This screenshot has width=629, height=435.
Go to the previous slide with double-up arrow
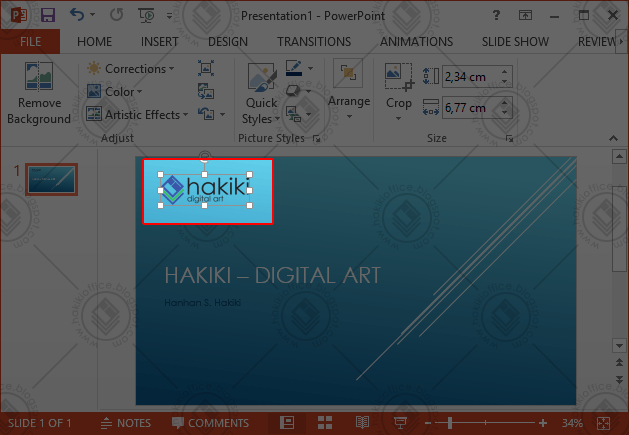coord(619,362)
